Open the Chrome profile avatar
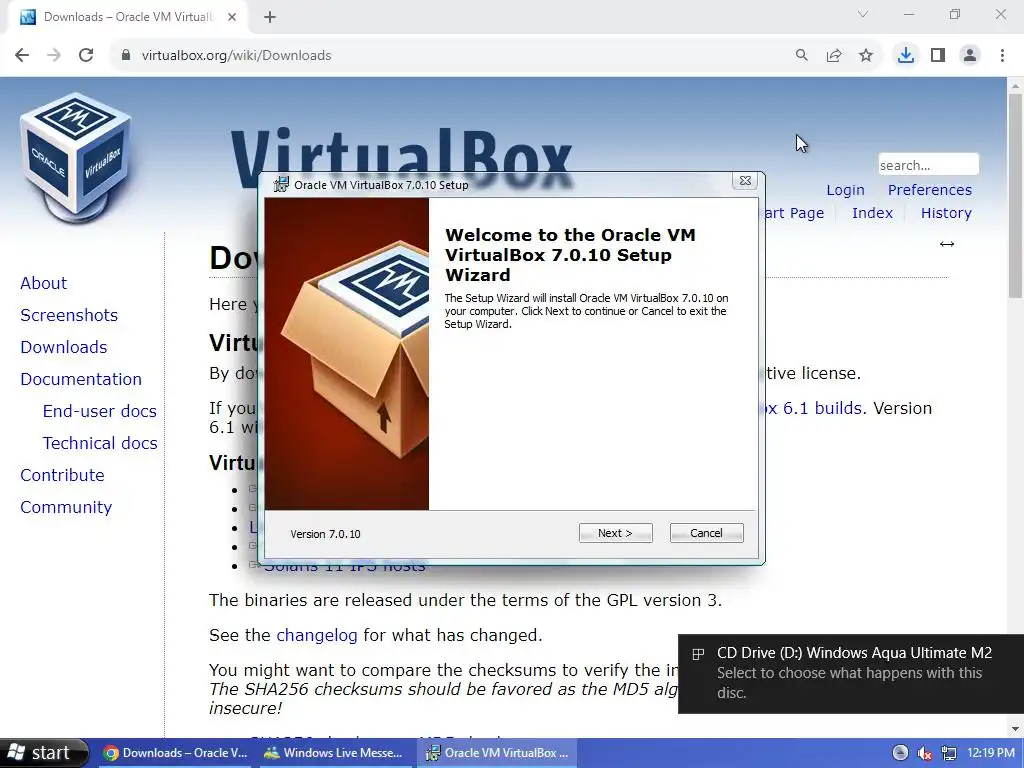Screen dimensions: 1024x768 click(x=970, y=56)
